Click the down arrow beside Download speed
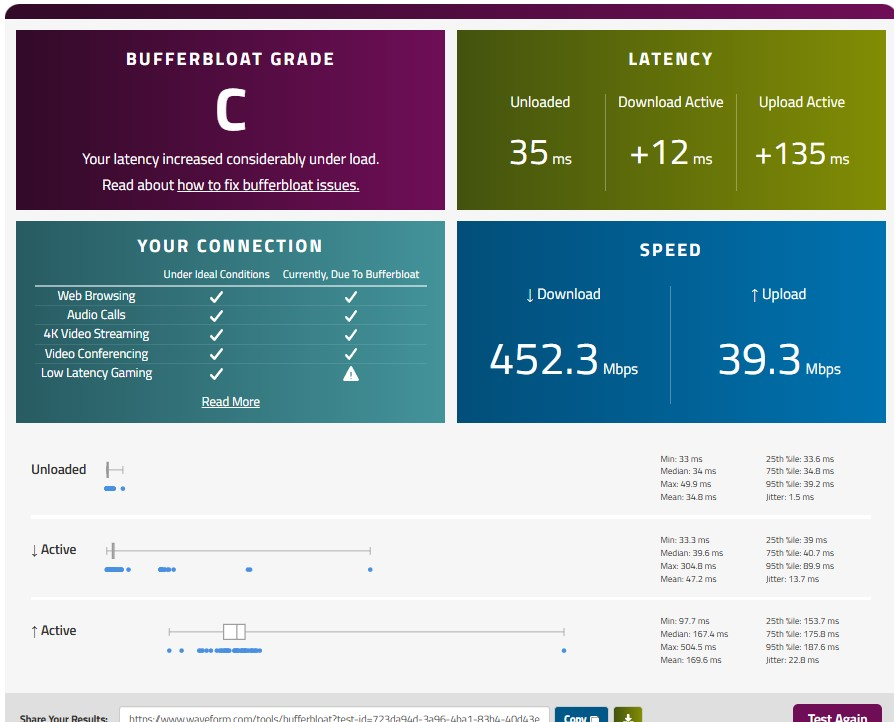 [530, 295]
